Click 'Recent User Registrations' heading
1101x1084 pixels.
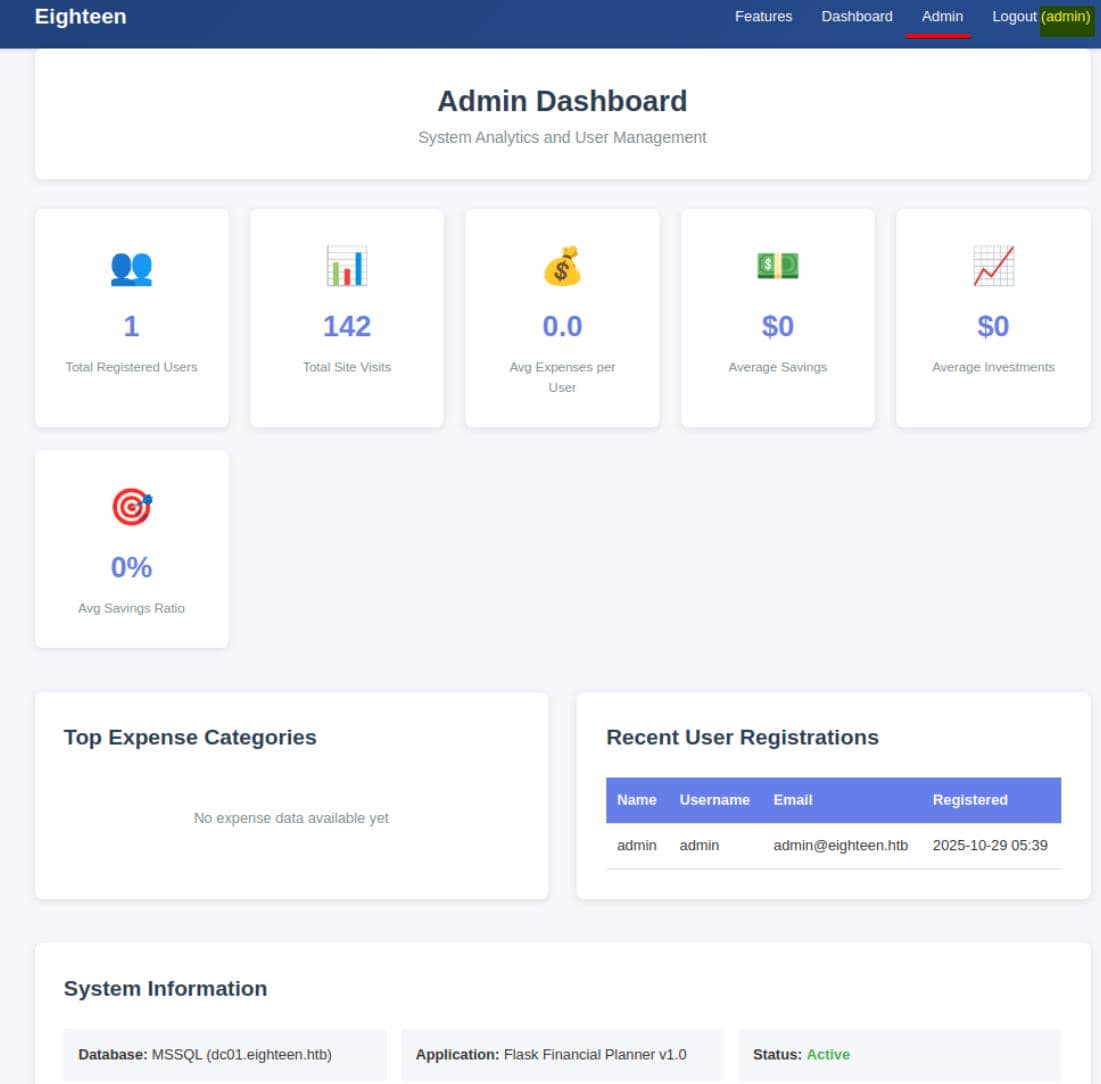tap(742, 737)
